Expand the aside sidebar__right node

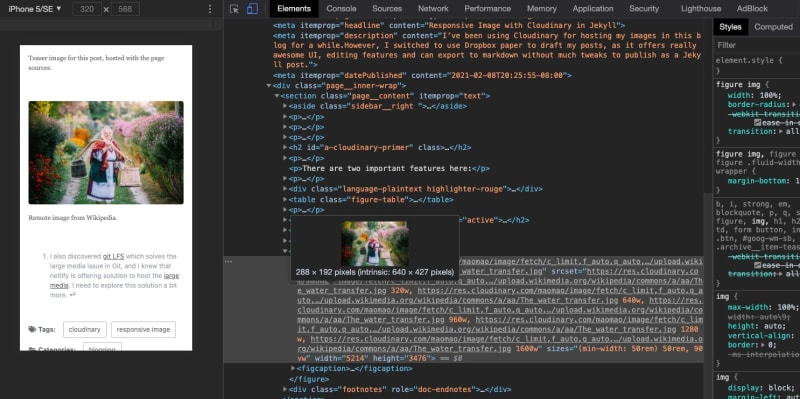tap(285, 106)
